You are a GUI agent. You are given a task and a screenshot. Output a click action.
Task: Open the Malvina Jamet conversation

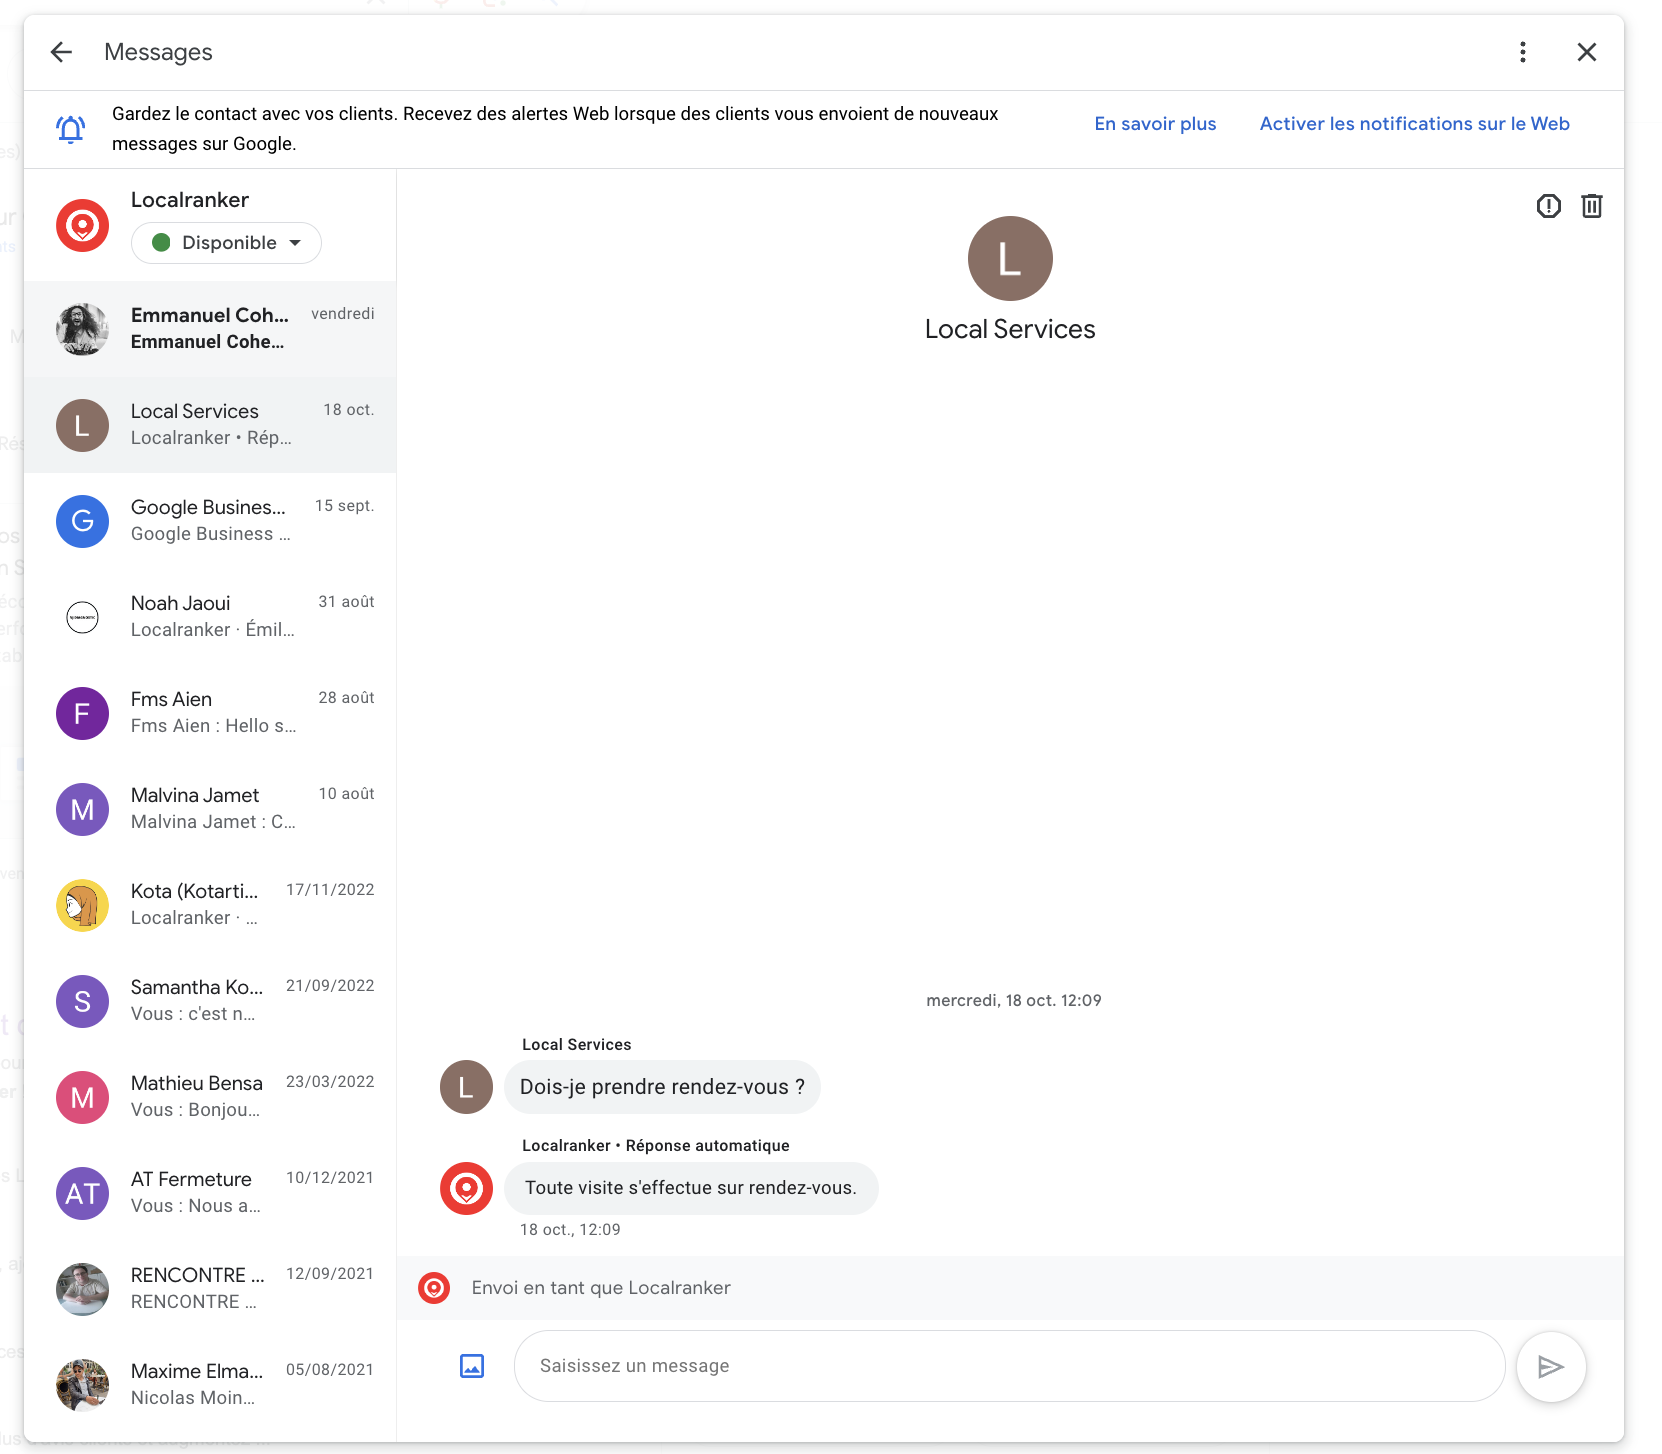(210, 809)
